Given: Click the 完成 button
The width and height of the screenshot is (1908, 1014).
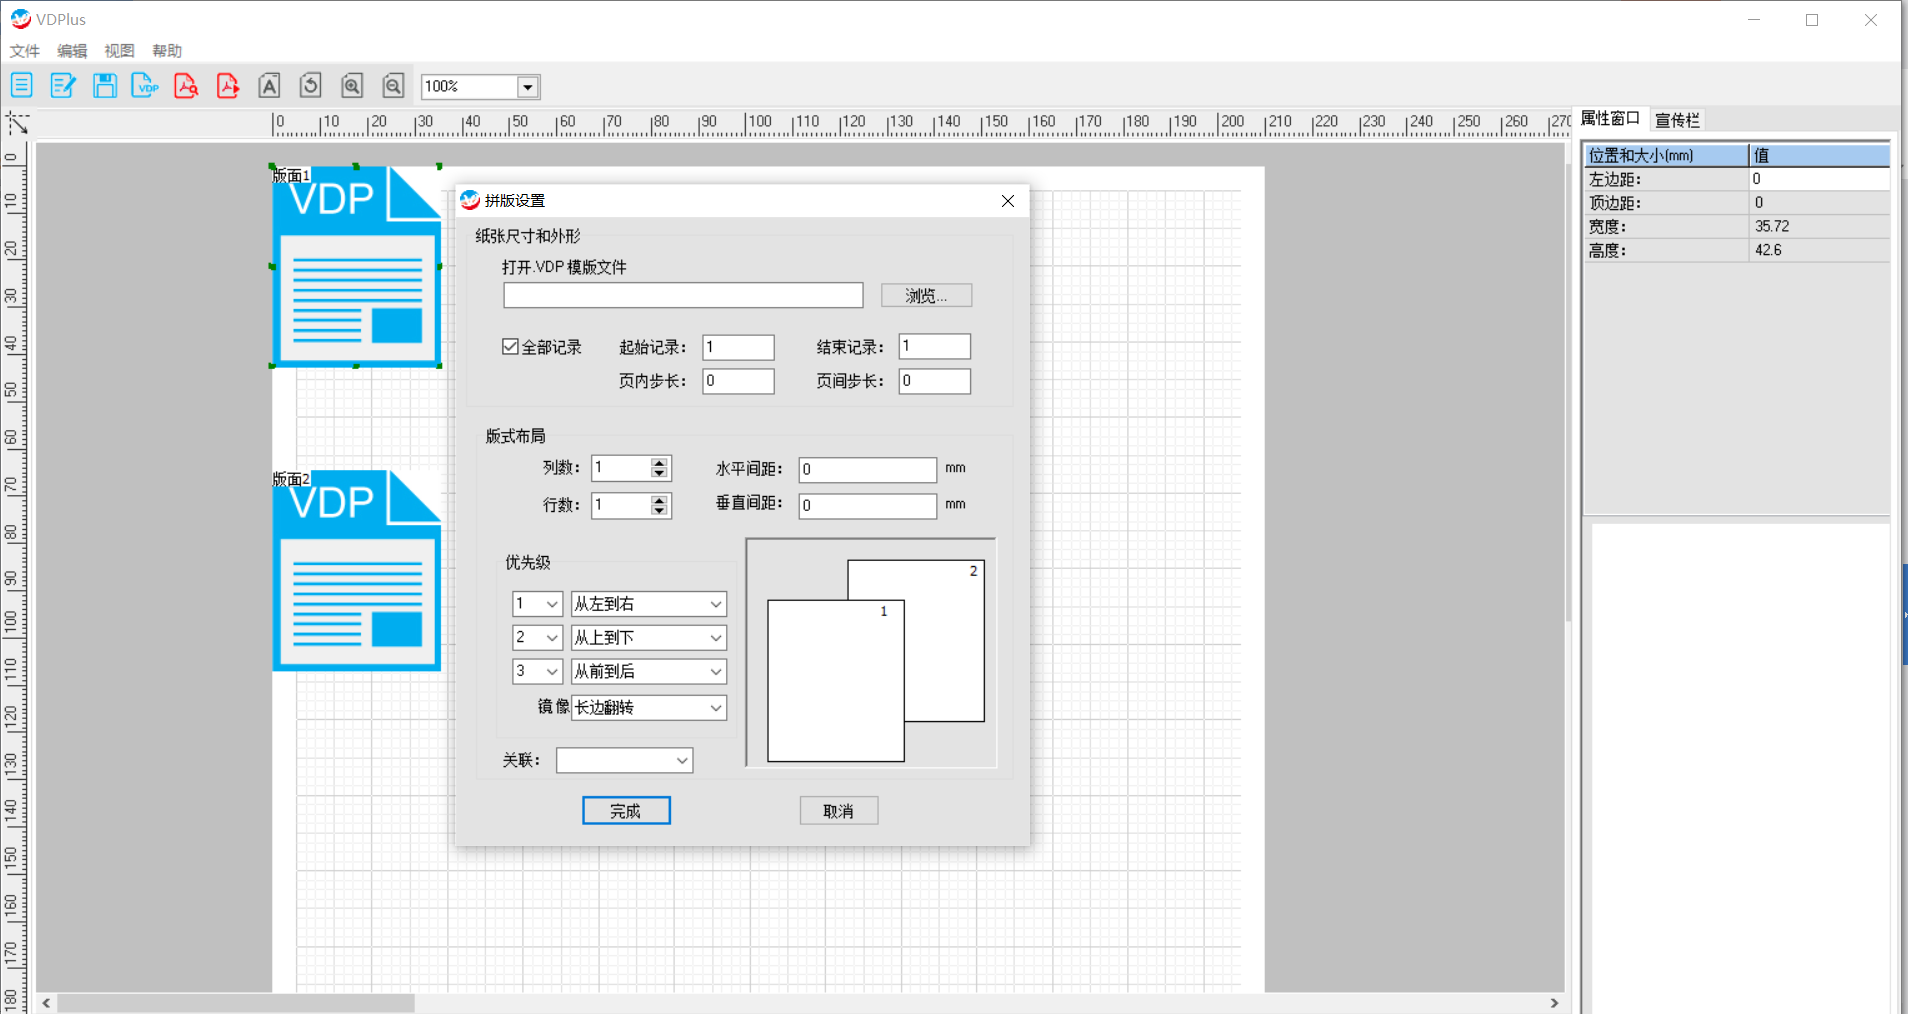Looking at the screenshot, I should tap(626, 811).
